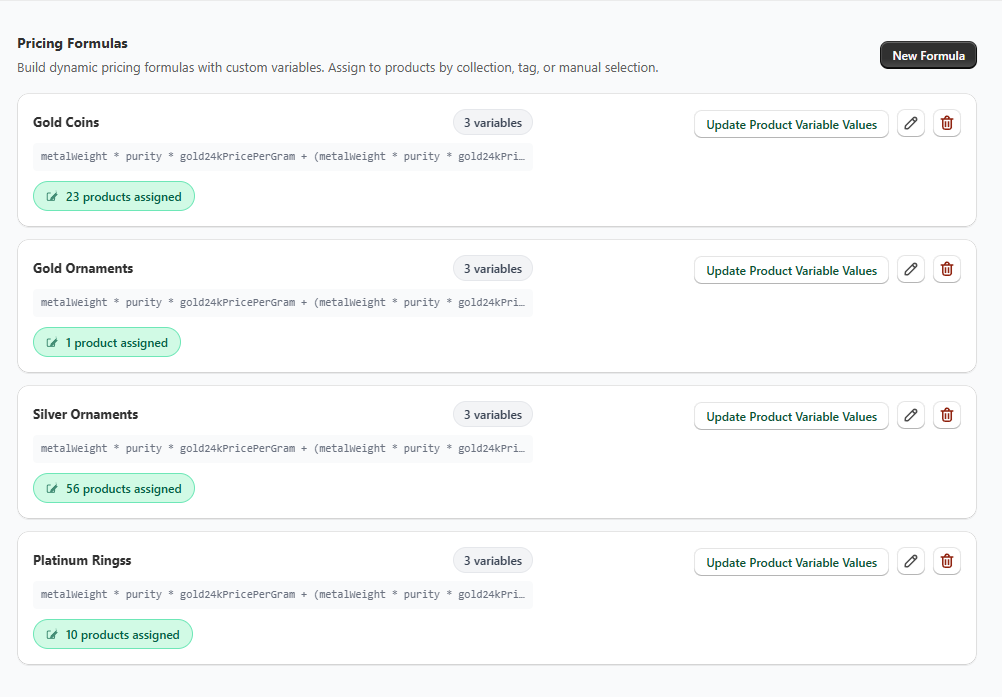Screen dimensions: 1002x697
Task: Click the edit pencil icon for Gold Coins
Action: 910,124
